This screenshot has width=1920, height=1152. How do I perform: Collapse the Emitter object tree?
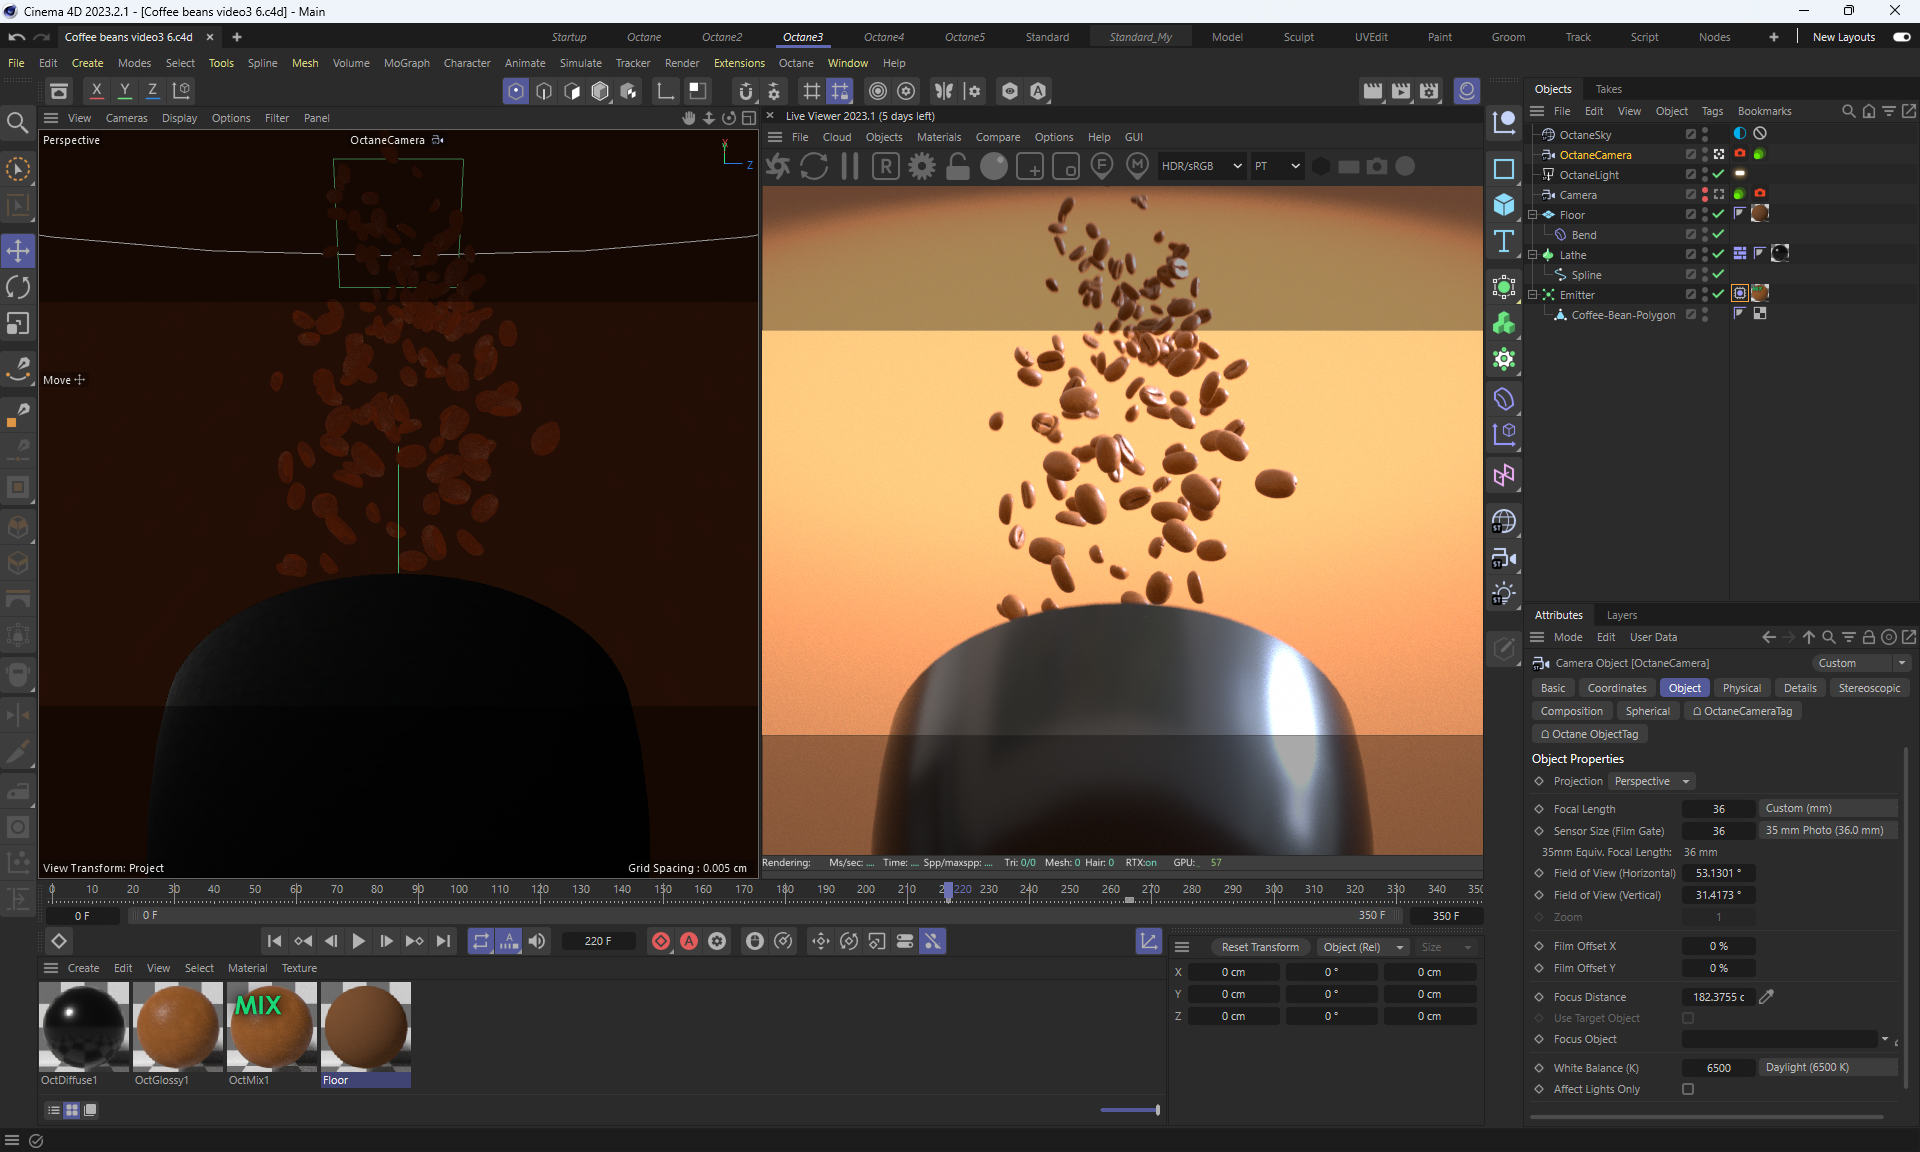coord(1532,295)
